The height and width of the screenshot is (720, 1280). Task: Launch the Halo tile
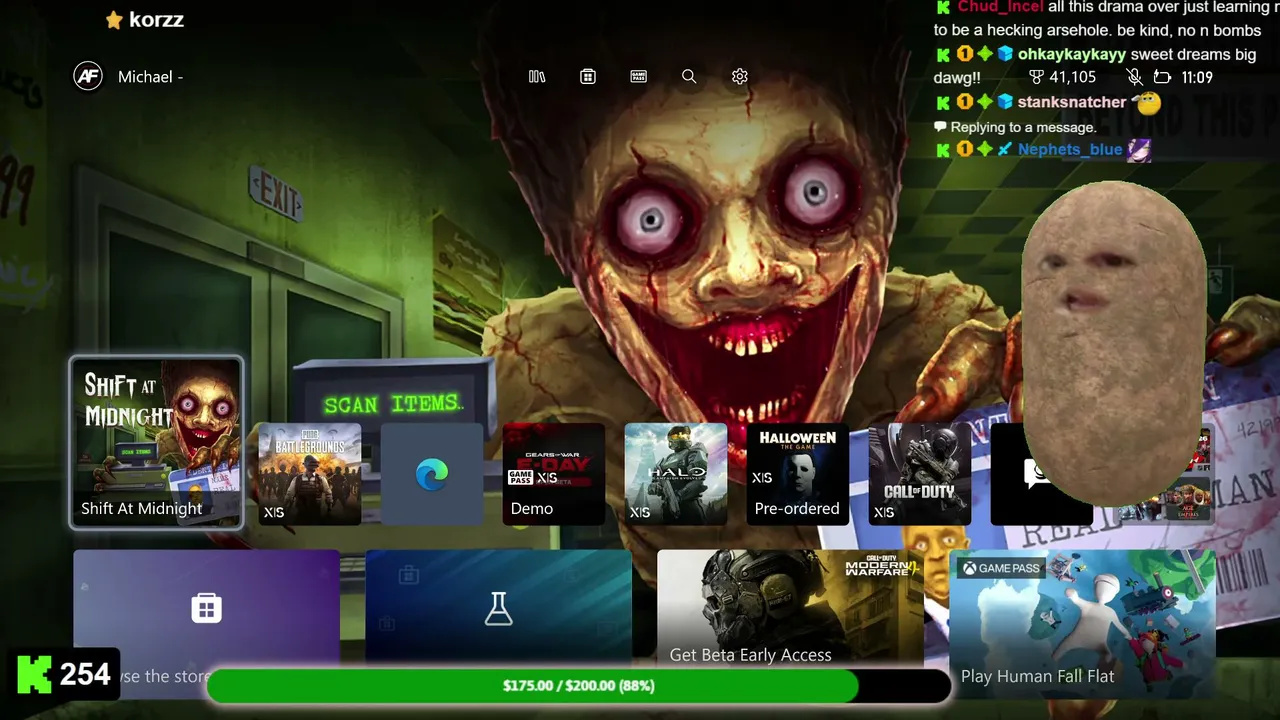tap(676, 474)
